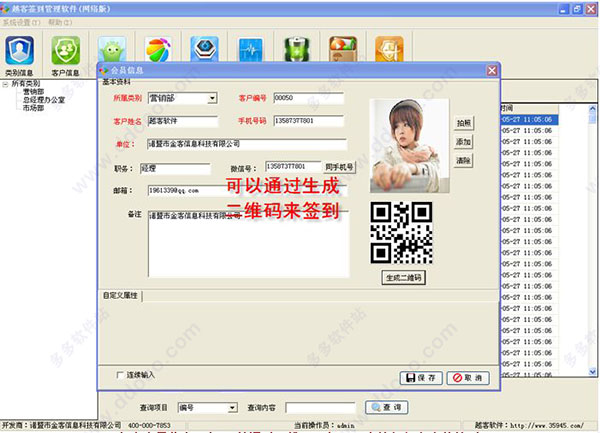600x433 pixels.
Task: Click the green alien monster toolbar icon
Action: click(x=112, y=49)
